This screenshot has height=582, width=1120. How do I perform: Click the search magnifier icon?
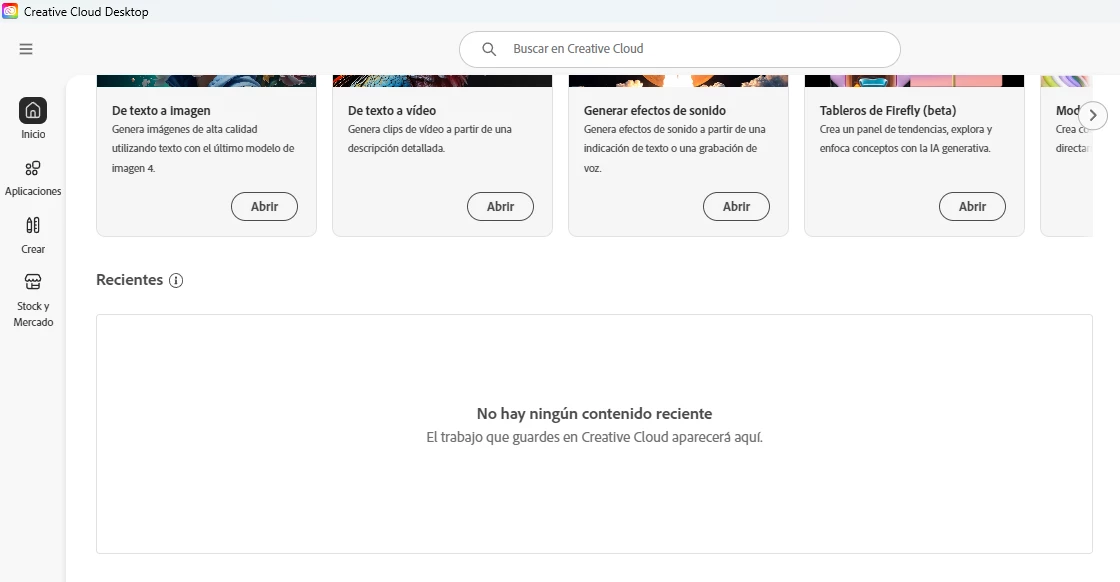click(489, 49)
